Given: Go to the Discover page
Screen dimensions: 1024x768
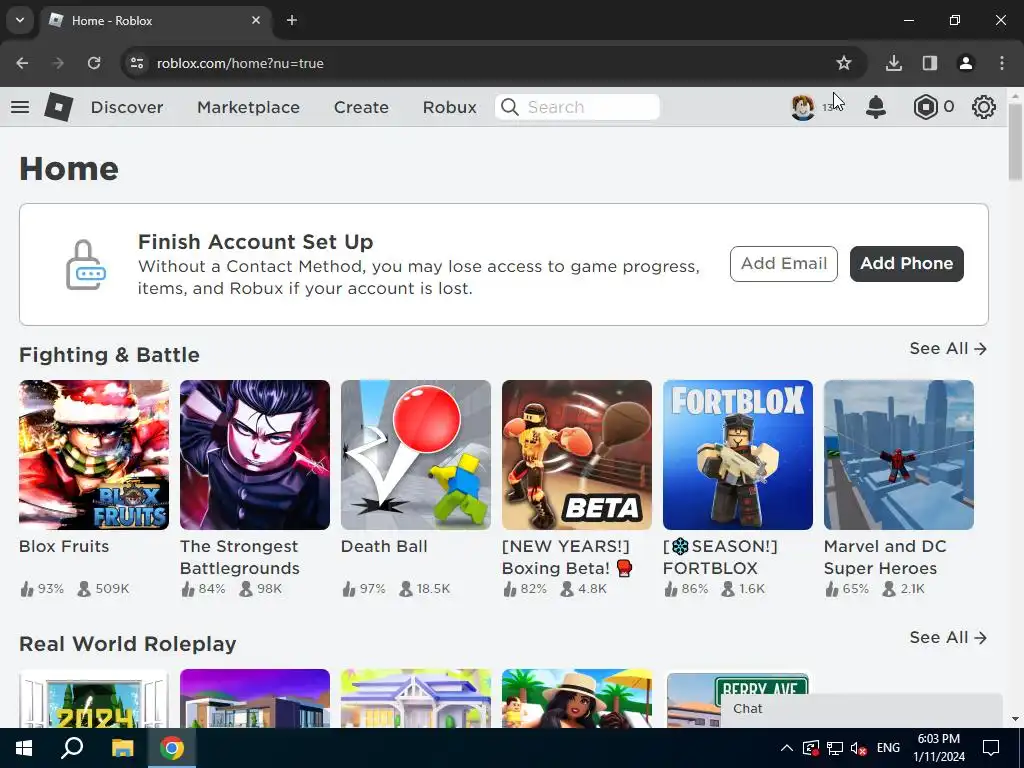Looking at the screenshot, I should point(127,107).
